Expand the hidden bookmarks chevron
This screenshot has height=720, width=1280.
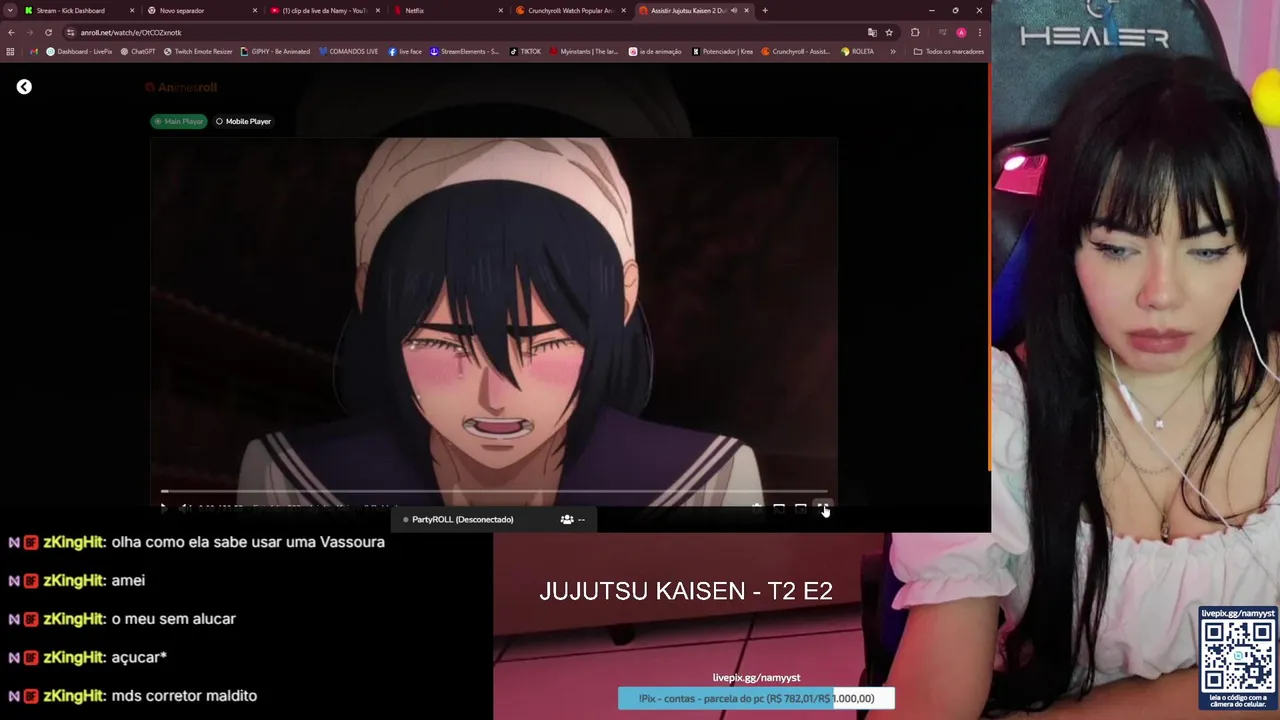(893, 51)
